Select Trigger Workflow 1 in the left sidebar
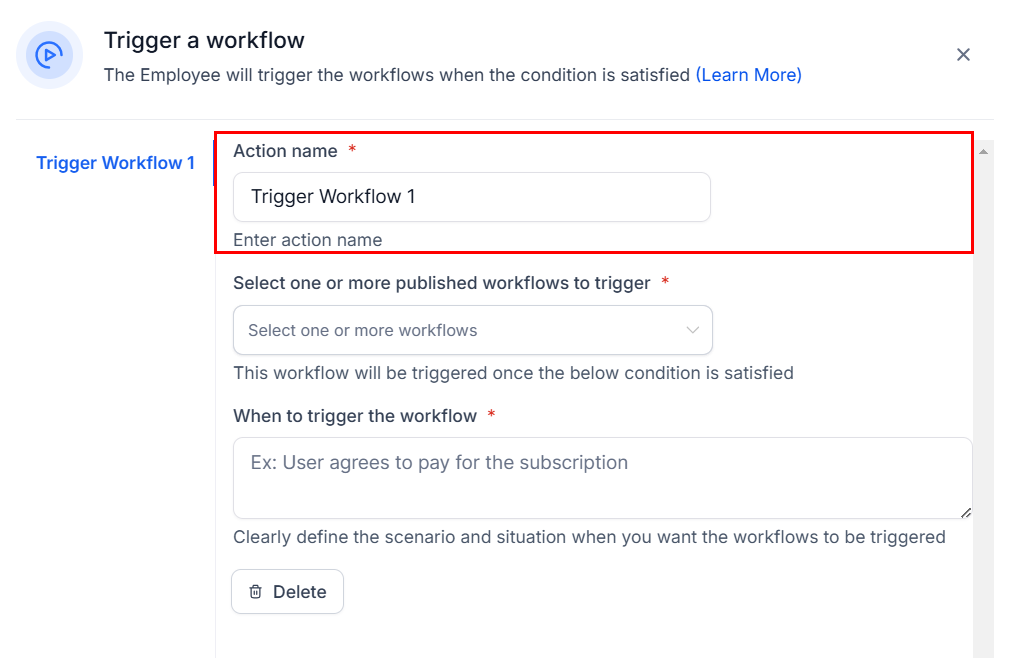The width and height of the screenshot is (1016, 658). pyautogui.click(x=116, y=162)
